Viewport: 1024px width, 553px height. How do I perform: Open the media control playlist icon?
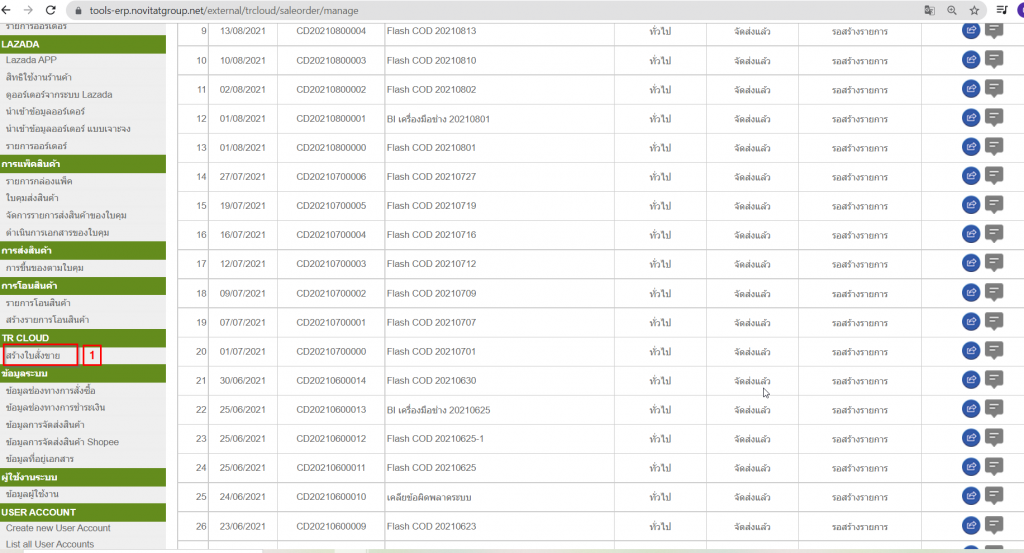1002,10
